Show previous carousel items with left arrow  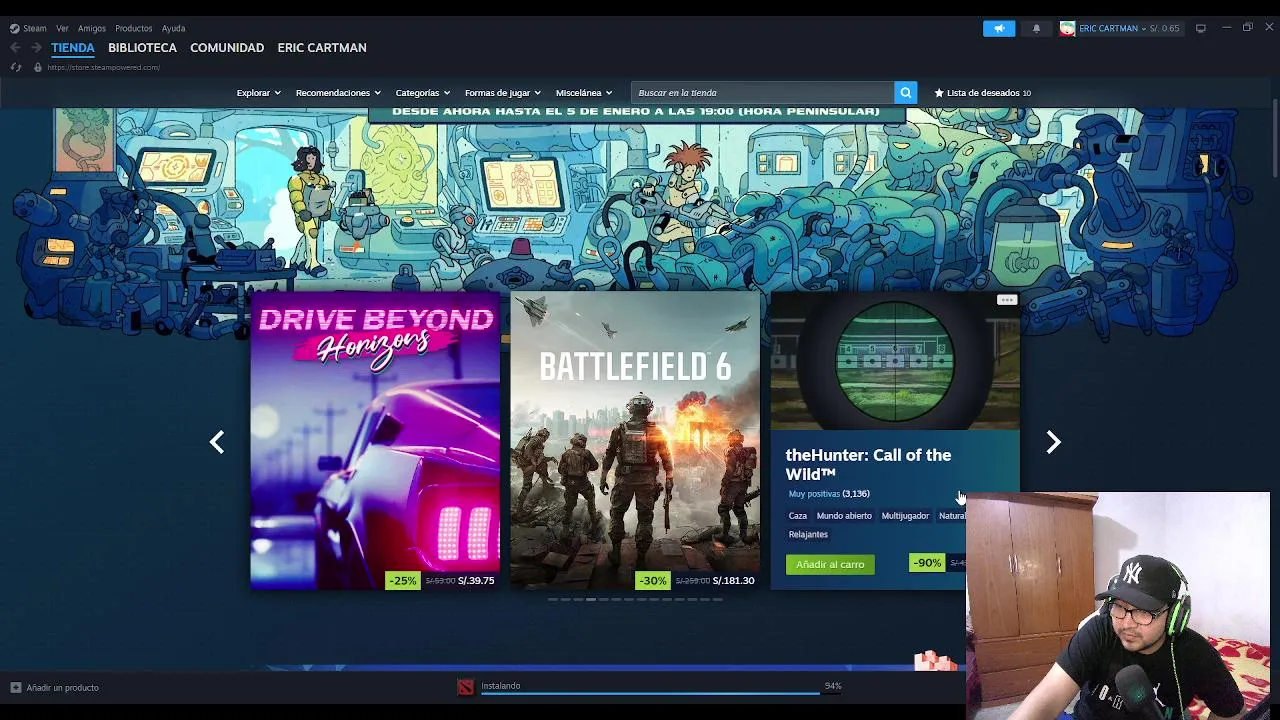click(217, 442)
